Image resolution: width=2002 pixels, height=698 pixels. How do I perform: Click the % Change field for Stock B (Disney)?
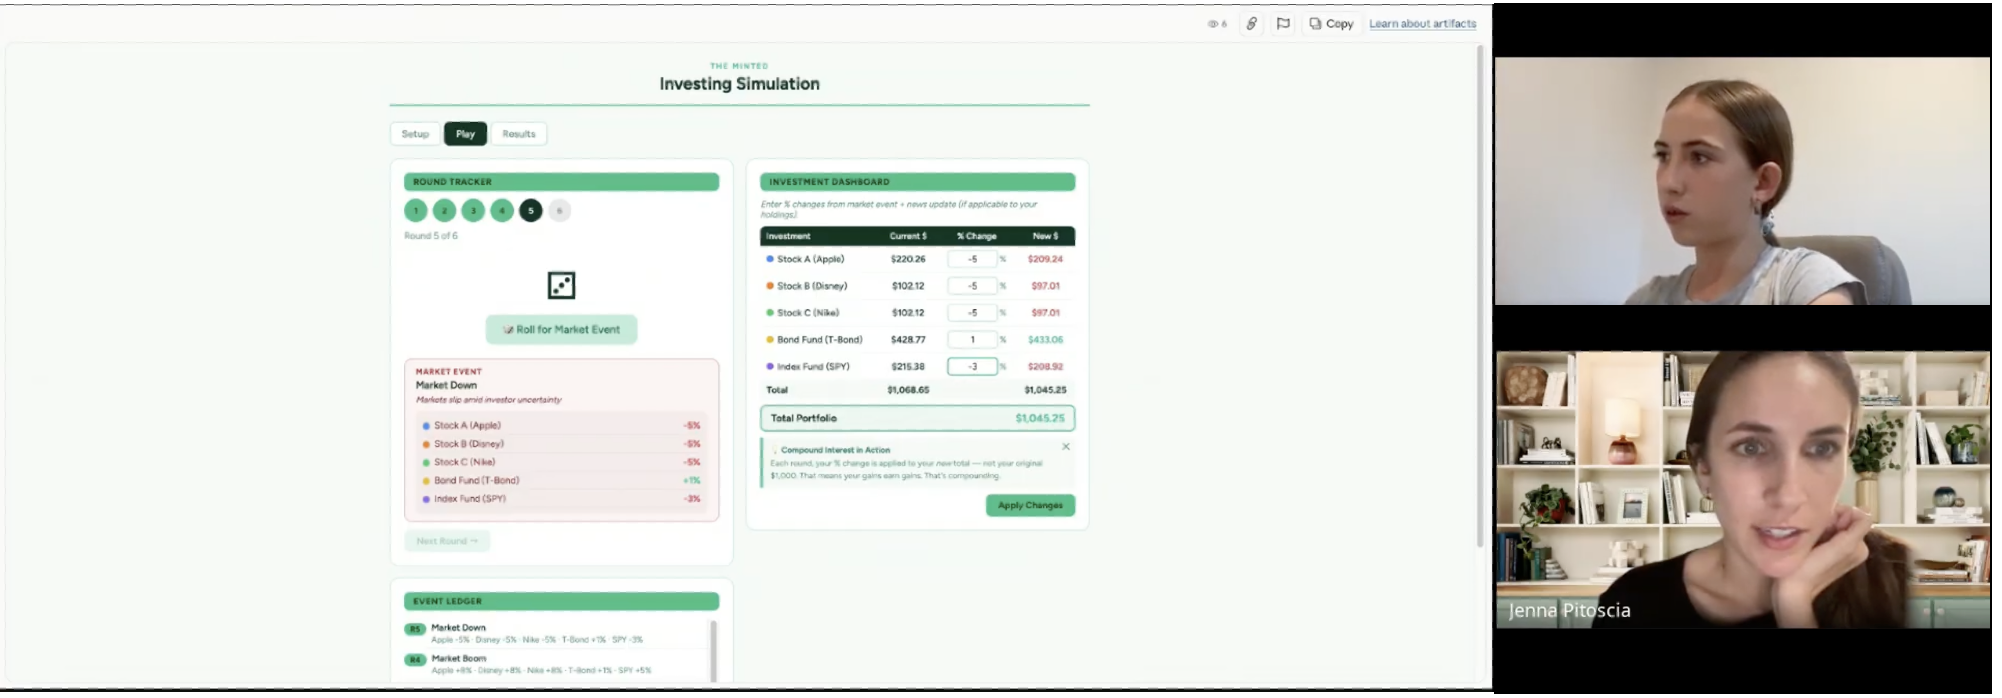[972, 286]
